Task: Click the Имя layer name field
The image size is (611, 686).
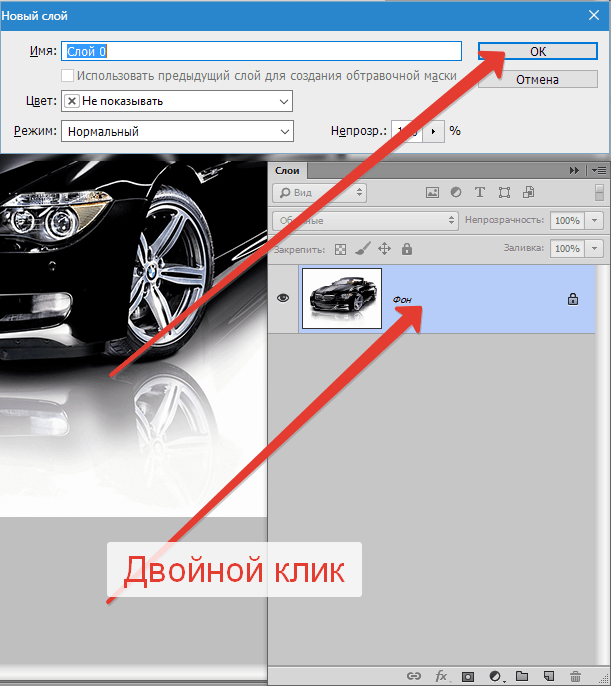Action: (261, 51)
